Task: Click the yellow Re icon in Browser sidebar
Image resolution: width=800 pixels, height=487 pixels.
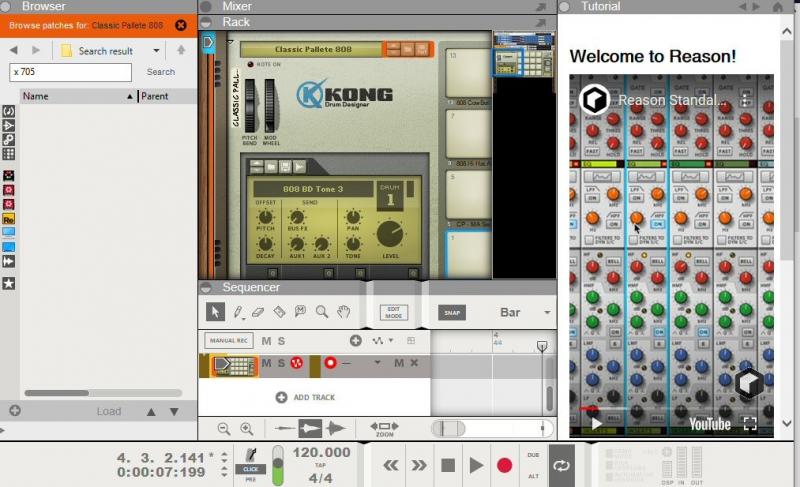Action: tap(9, 219)
